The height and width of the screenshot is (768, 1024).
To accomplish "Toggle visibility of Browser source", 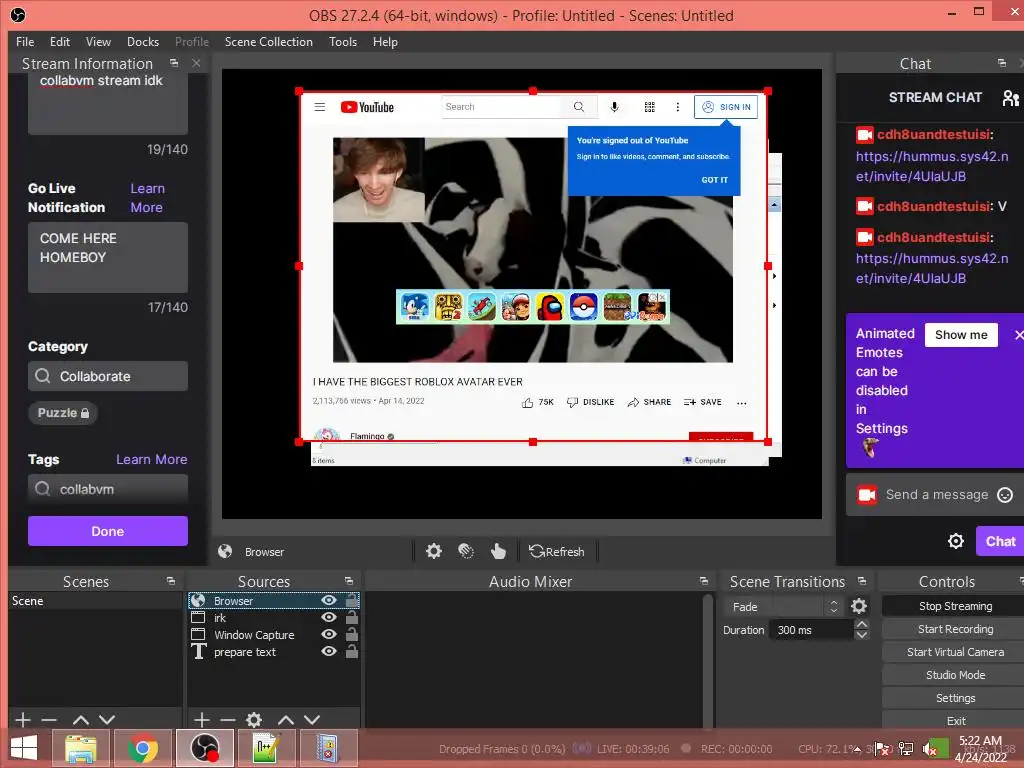I will tap(329, 600).
